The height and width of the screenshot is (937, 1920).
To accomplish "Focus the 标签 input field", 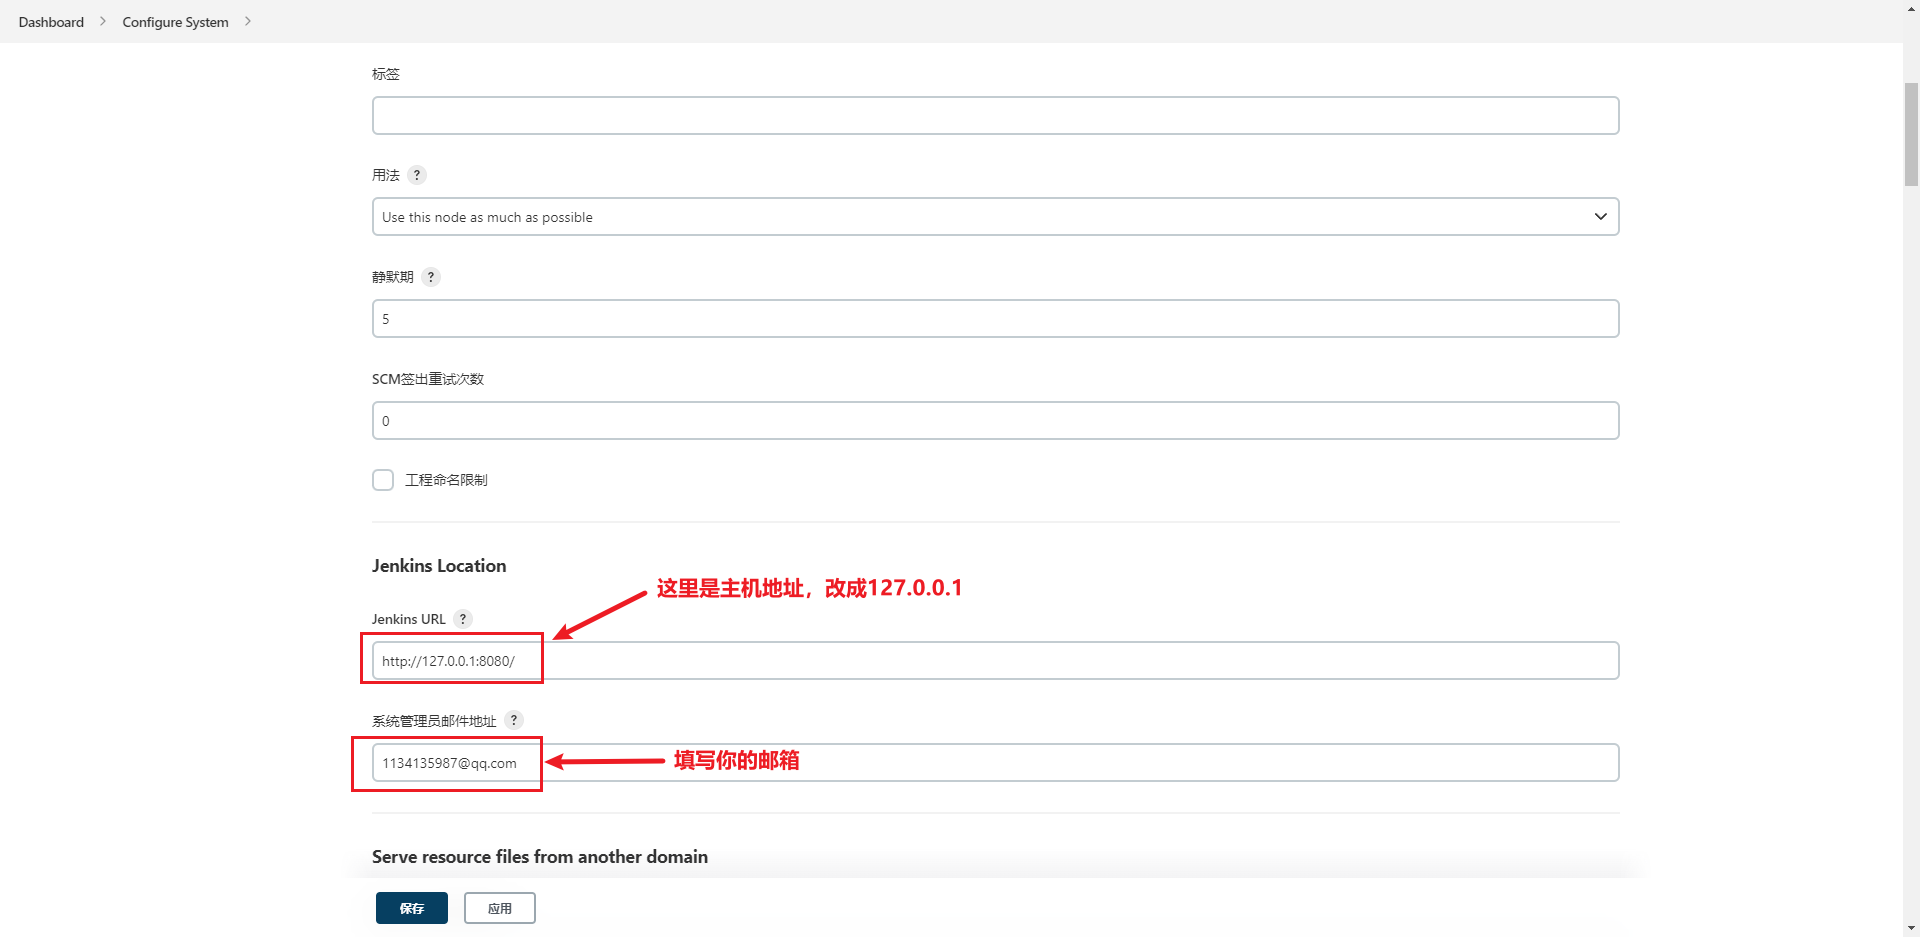I will tap(996, 116).
